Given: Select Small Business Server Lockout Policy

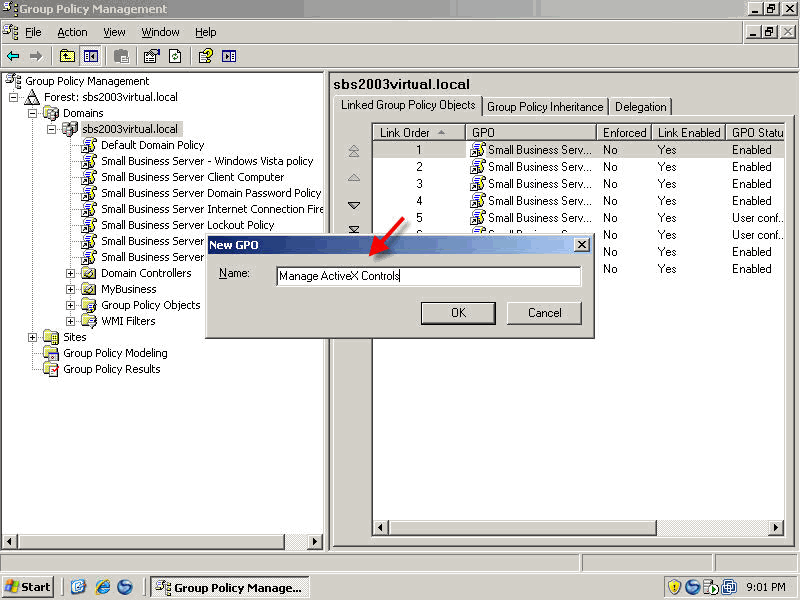Looking at the screenshot, I should pos(187,225).
